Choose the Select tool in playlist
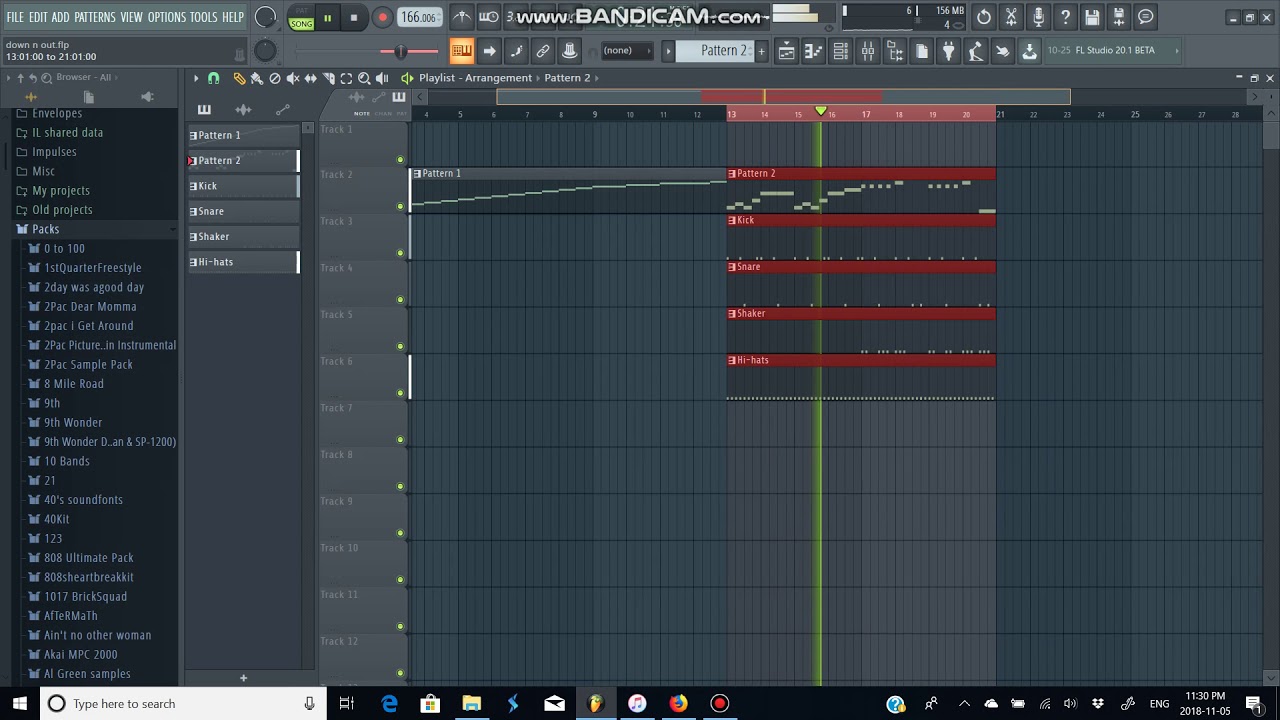This screenshot has height=720, width=1280. [346, 78]
